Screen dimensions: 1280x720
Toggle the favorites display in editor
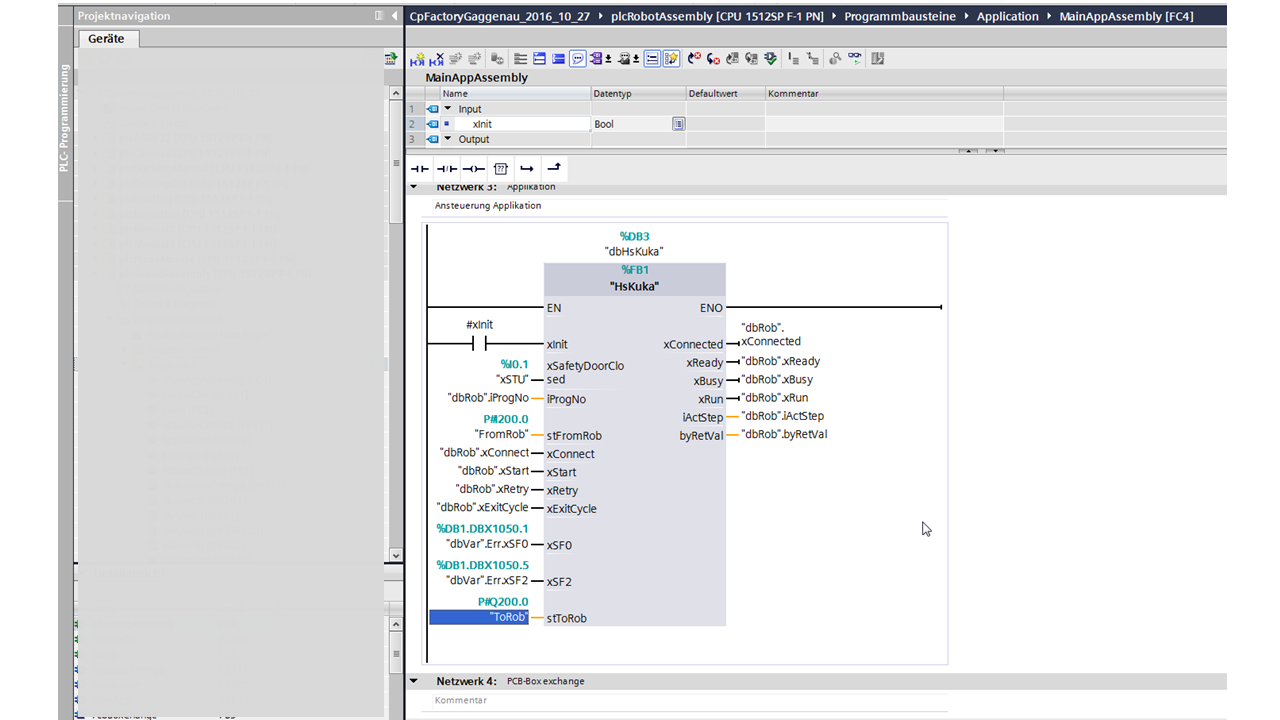(x=671, y=59)
